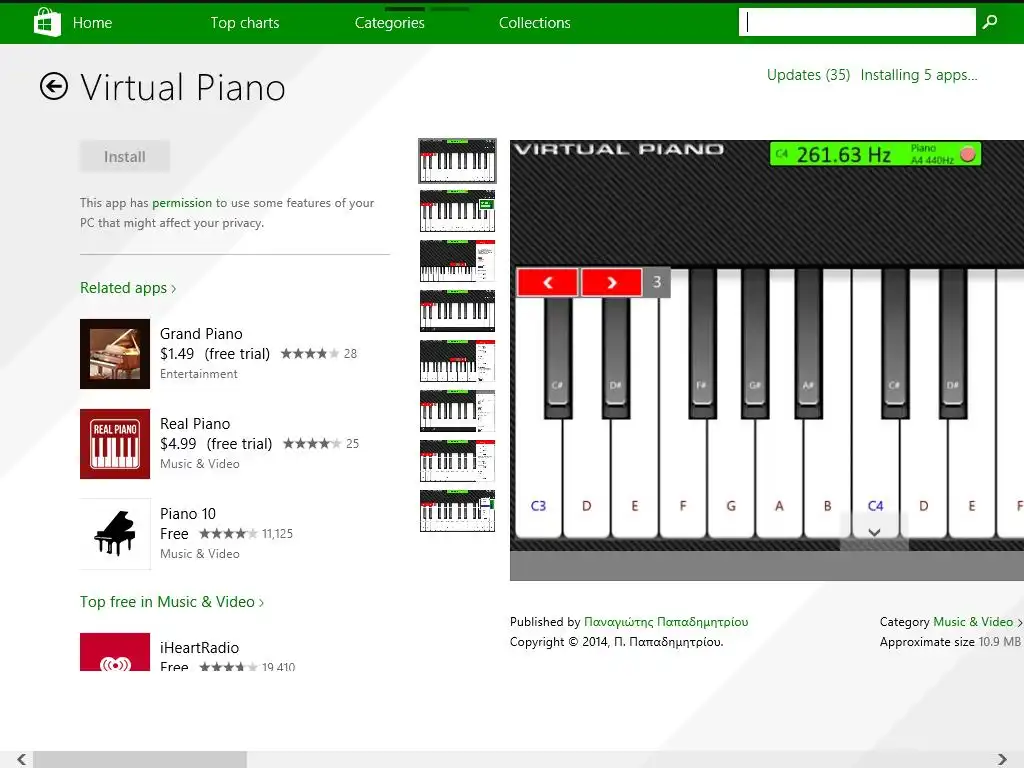The height and width of the screenshot is (768, 1024).
Task: Click Real Piano $4.99 price
Action: tap(178, 444)
